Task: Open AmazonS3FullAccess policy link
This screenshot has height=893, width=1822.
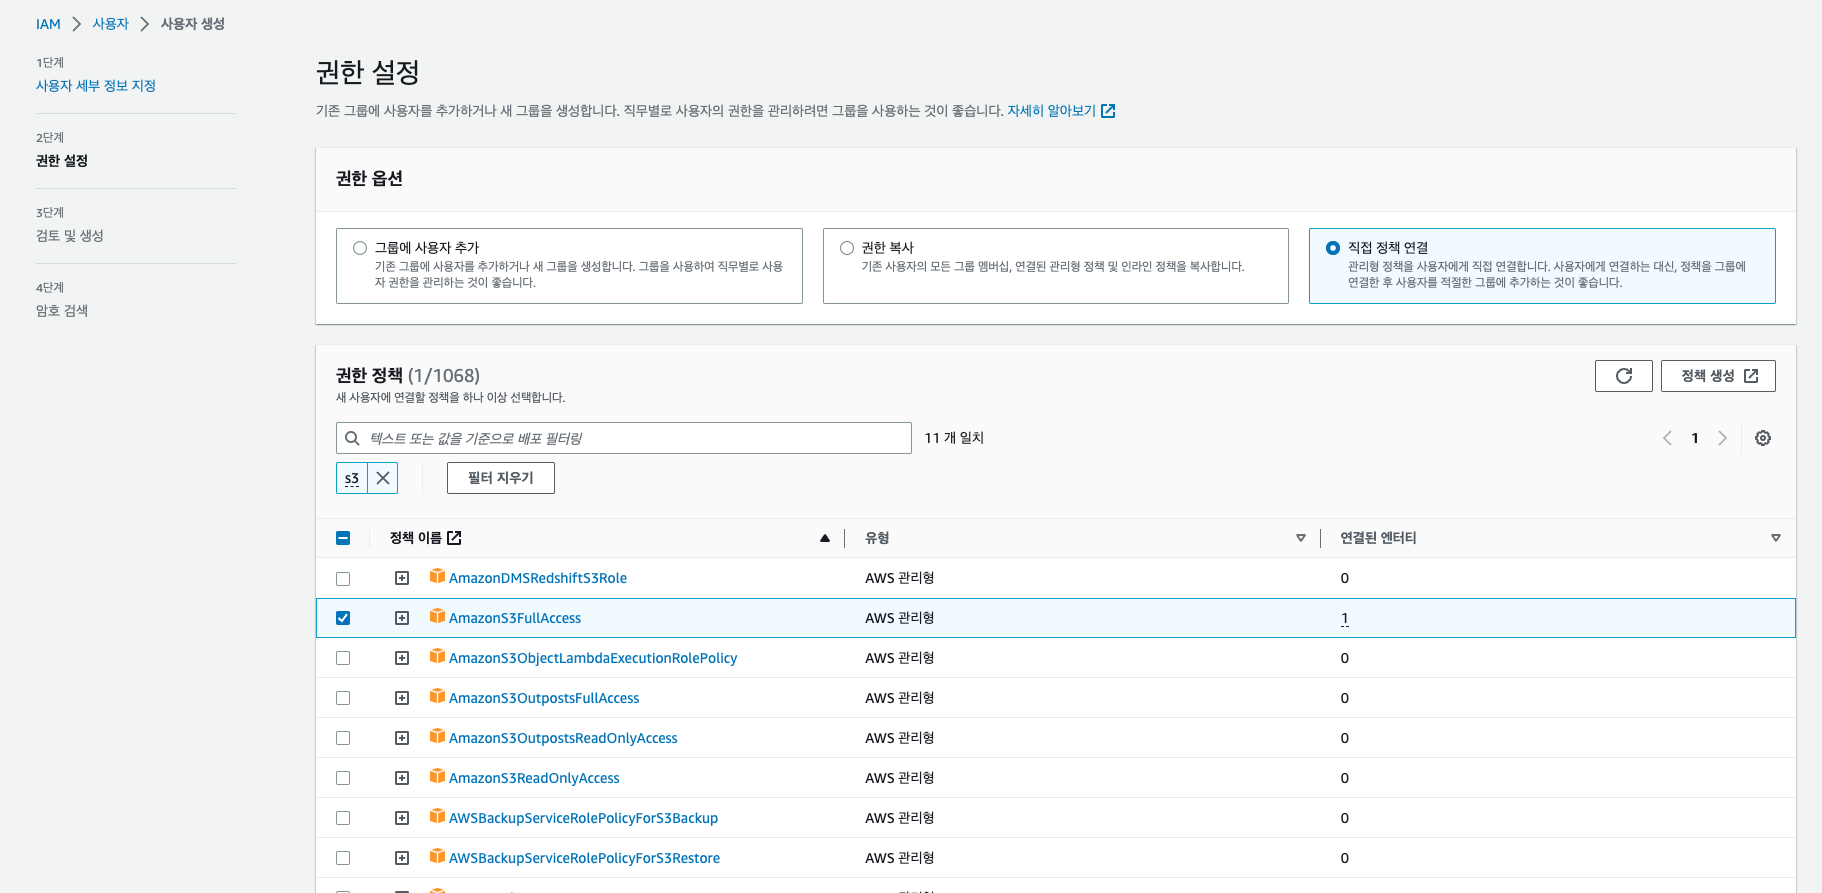Action: [x=515, y=618]
